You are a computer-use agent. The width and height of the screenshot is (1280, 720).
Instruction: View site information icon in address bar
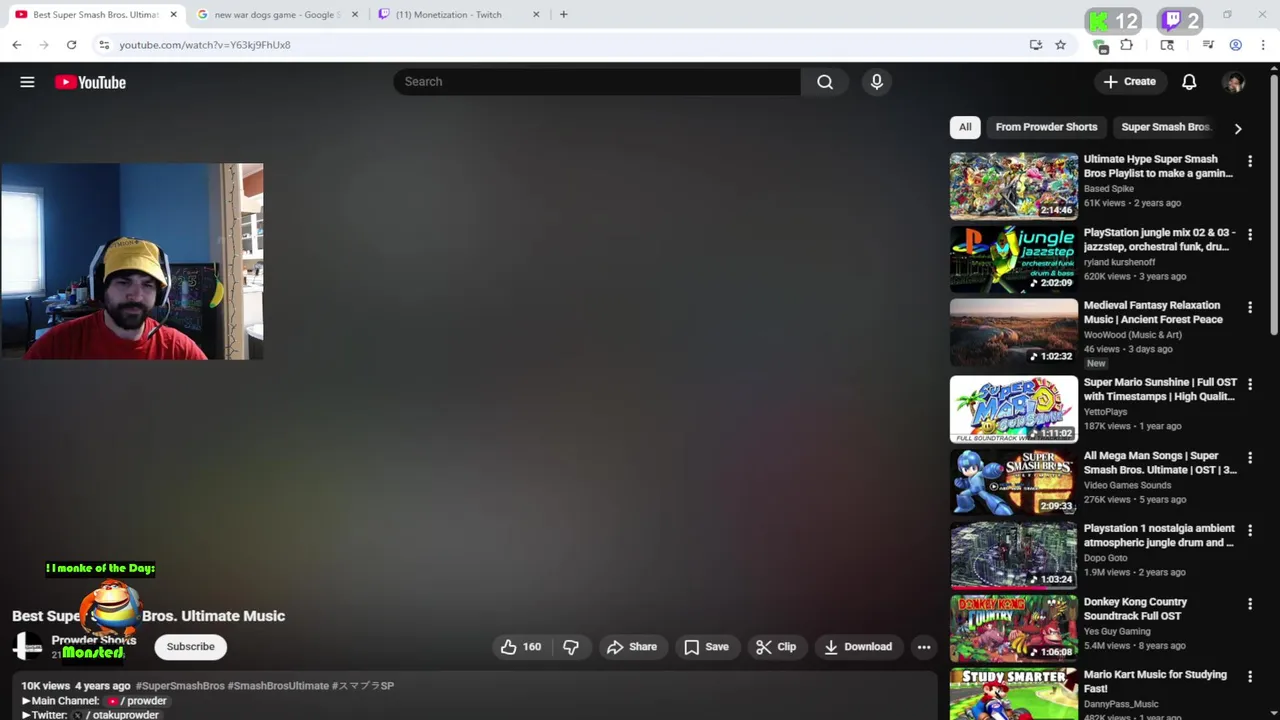point(104,45)
